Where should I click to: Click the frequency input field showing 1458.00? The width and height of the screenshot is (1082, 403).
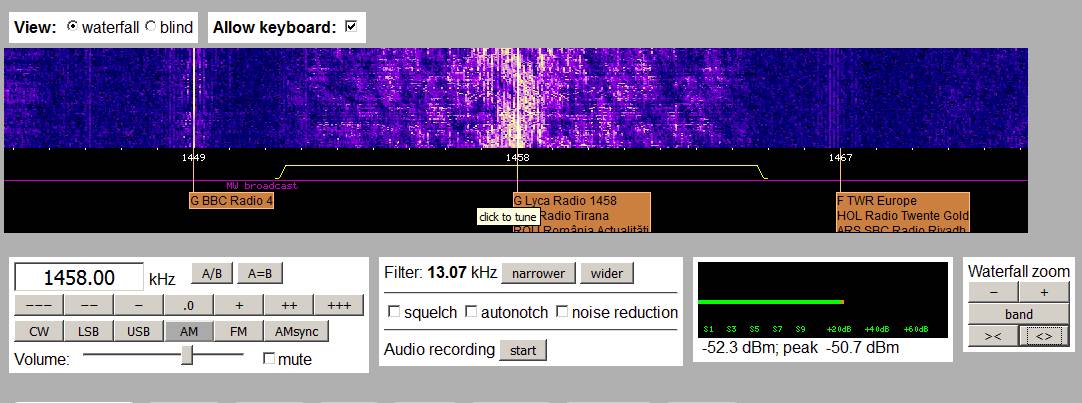point(80,277)
